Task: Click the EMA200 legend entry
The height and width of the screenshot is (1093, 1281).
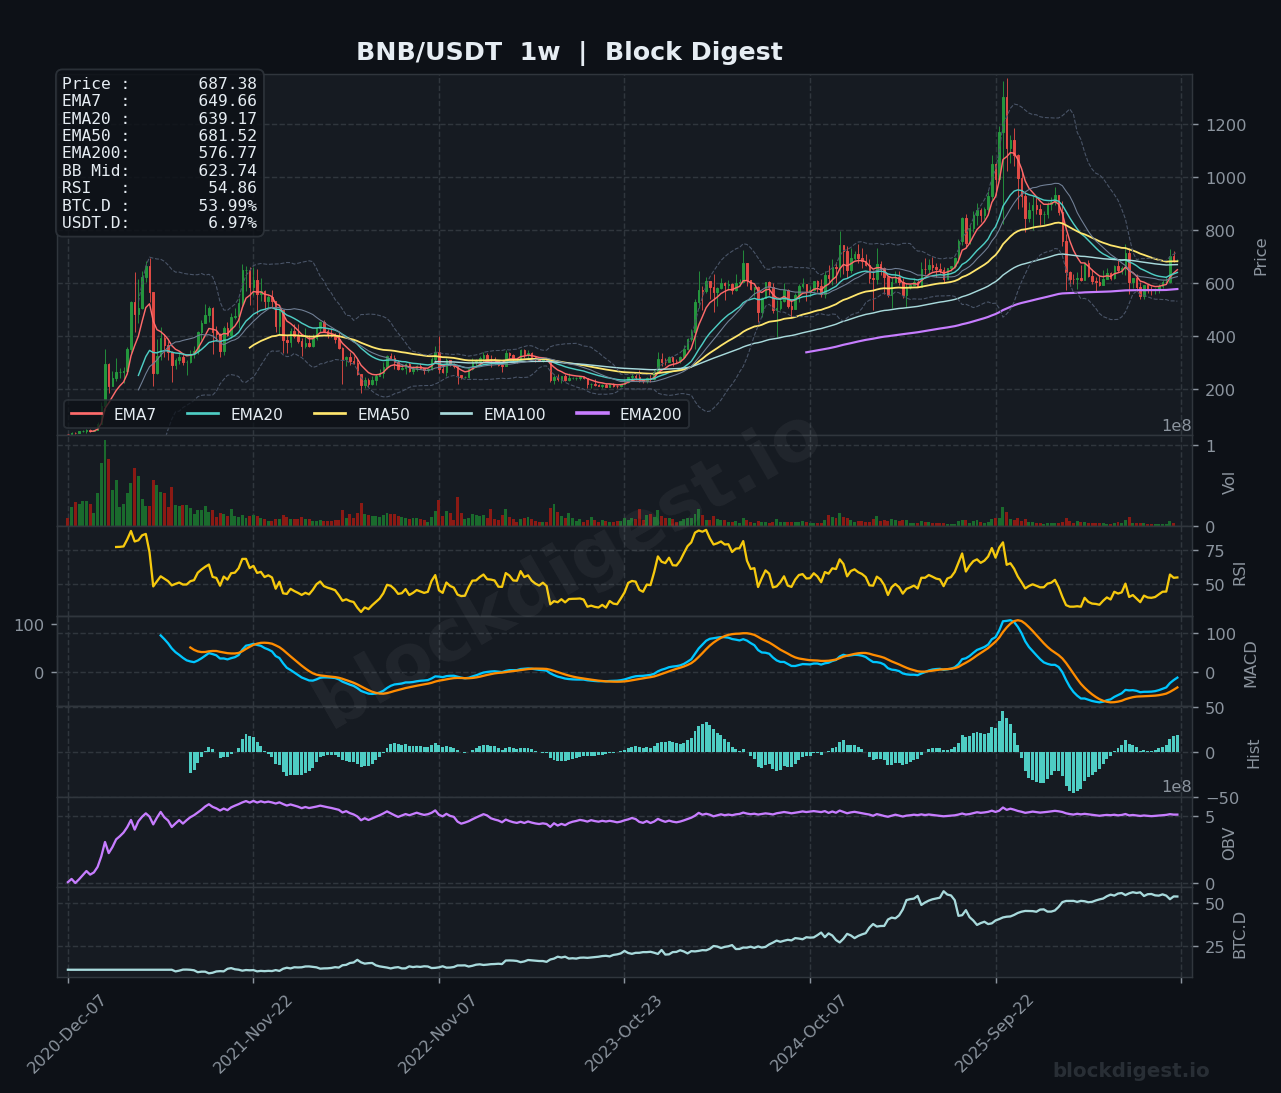Action: click(x=628, y=414)
